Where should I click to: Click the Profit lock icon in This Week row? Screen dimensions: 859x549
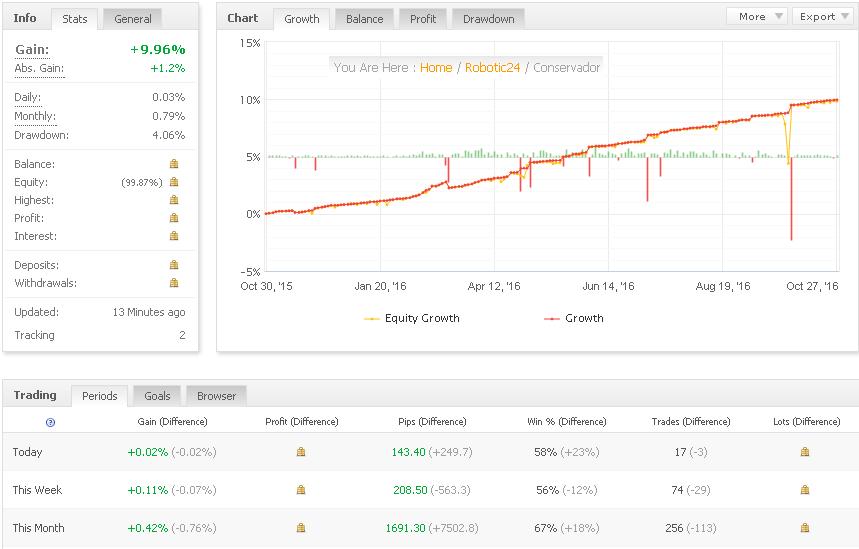click(301, 490)
